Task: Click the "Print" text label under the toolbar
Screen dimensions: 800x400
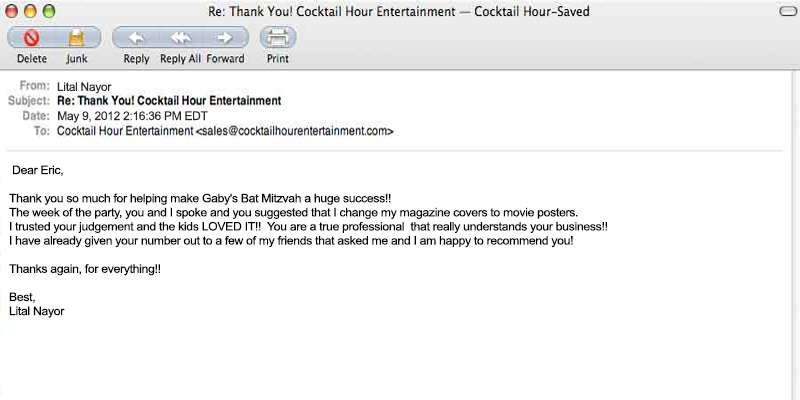Action: pyautogui.click(x=277, y=59)
